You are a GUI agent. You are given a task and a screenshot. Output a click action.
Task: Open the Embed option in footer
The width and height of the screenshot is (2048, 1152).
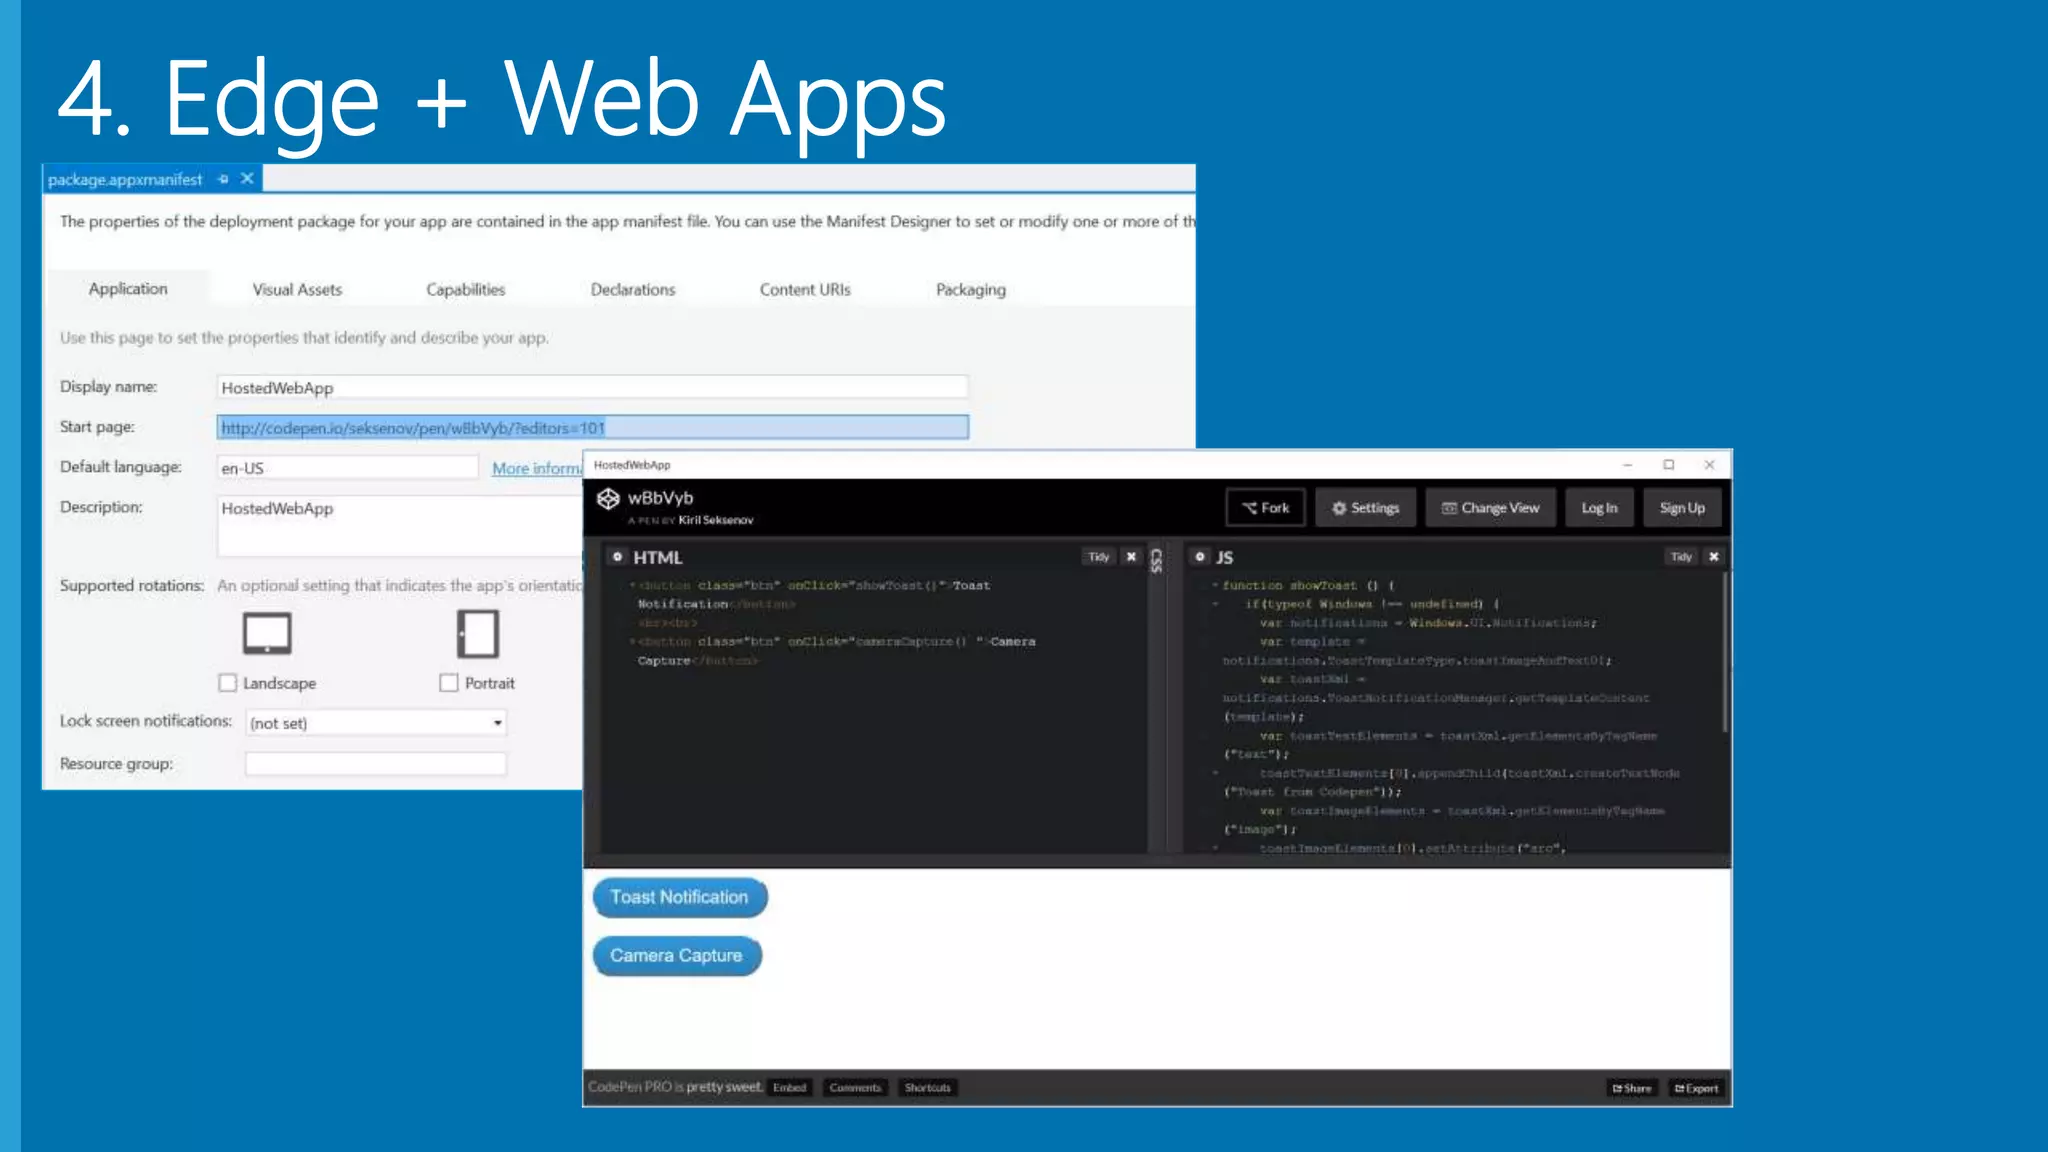[x=789, y=1088]
